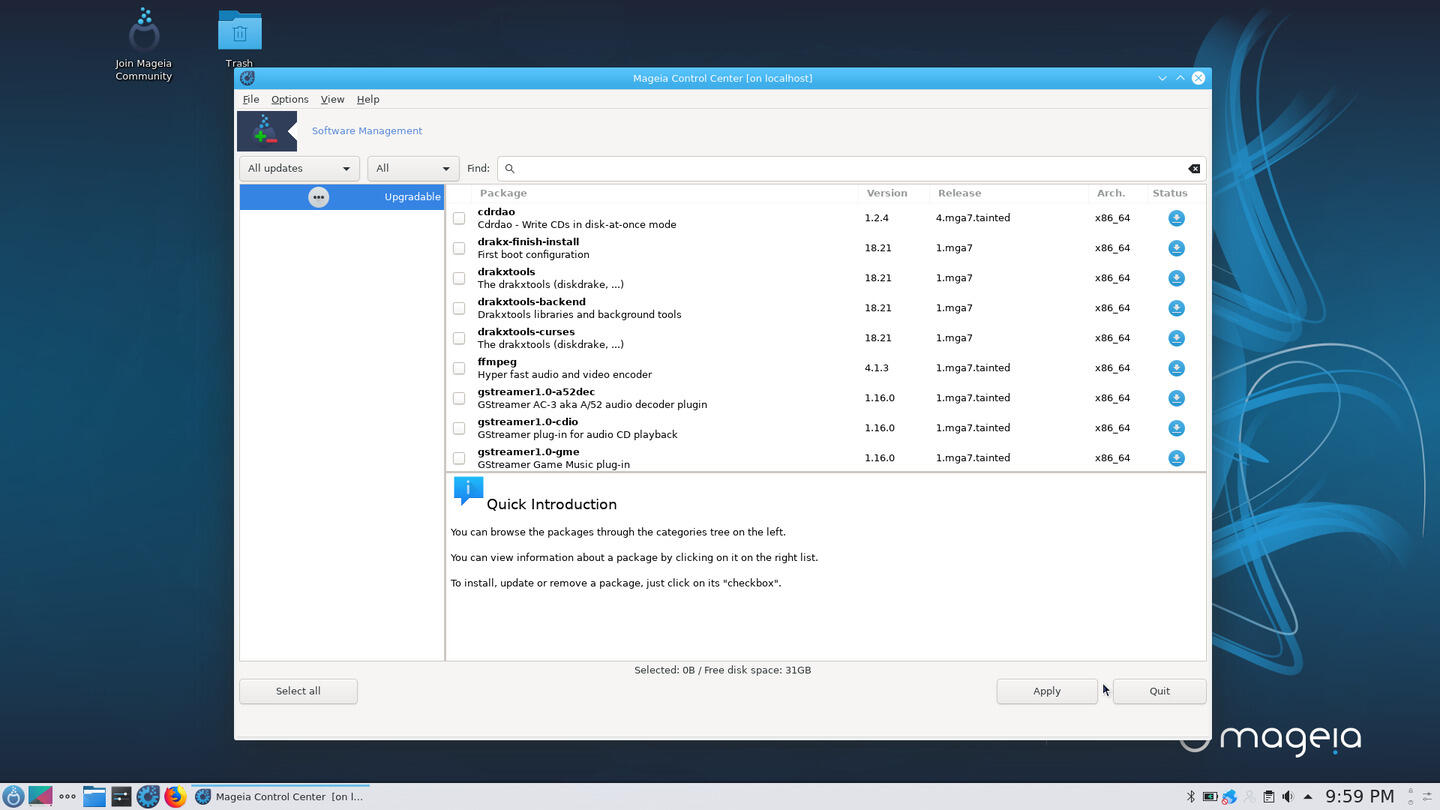
Task: Click the Quit button
Action: (1159, 691)
